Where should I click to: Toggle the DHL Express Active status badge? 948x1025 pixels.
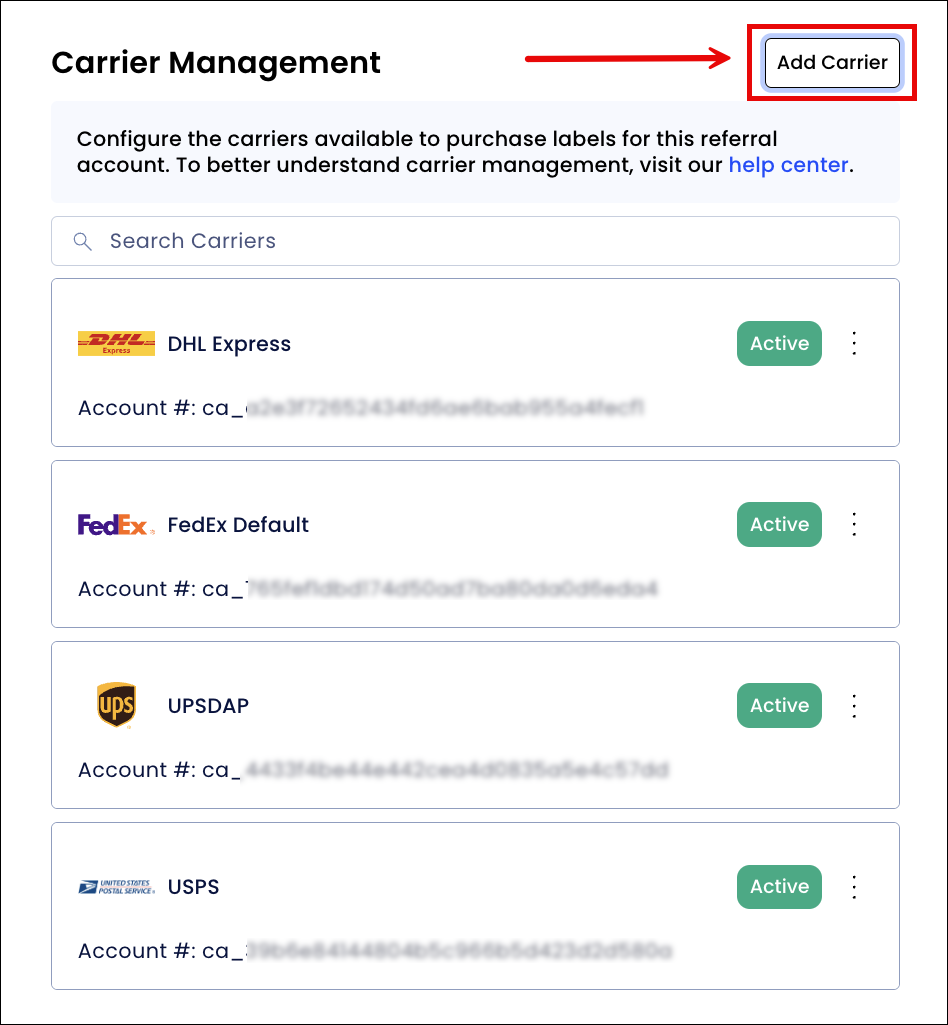click(779, 343)
